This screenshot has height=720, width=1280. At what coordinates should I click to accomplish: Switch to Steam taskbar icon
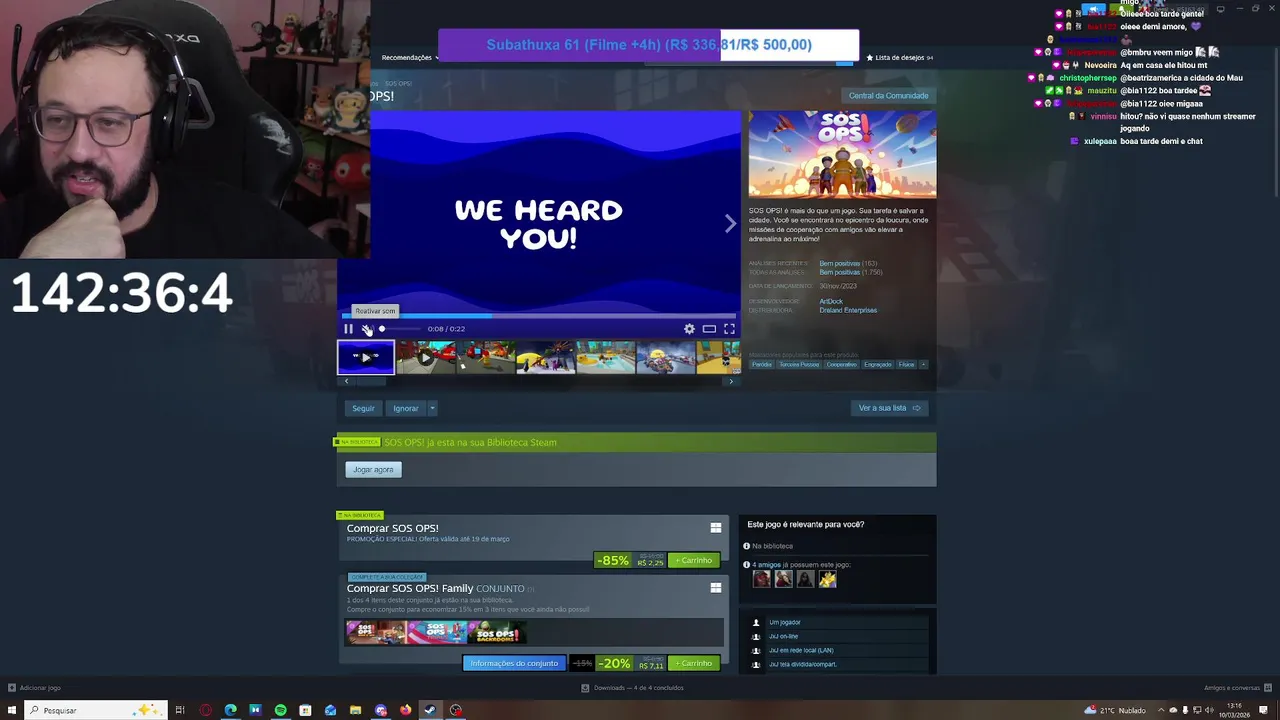click(x=430, y=710)
